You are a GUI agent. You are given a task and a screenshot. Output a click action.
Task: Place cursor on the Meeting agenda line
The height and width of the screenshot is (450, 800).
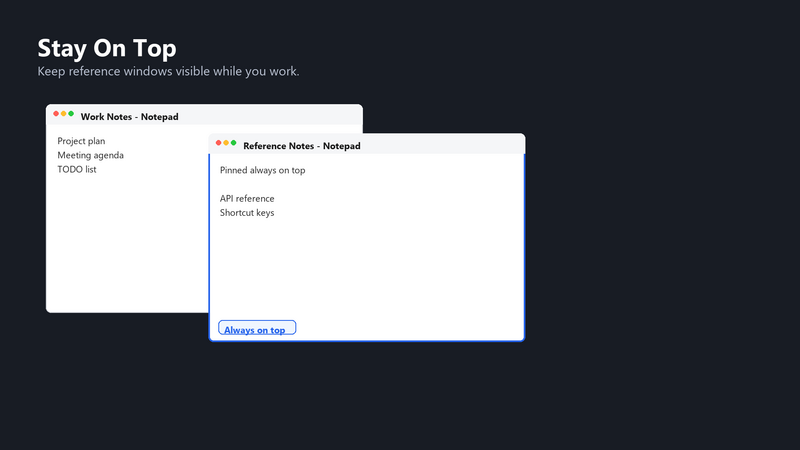(90, 155)
